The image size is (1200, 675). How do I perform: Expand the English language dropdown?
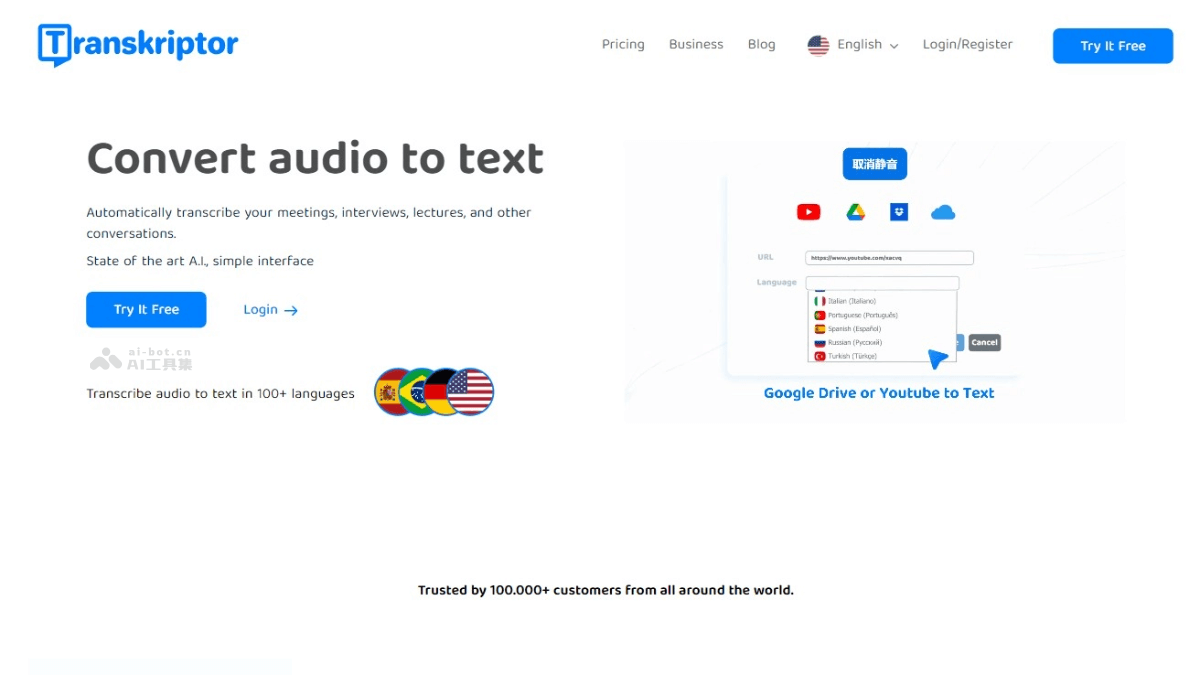coord(862,44)
